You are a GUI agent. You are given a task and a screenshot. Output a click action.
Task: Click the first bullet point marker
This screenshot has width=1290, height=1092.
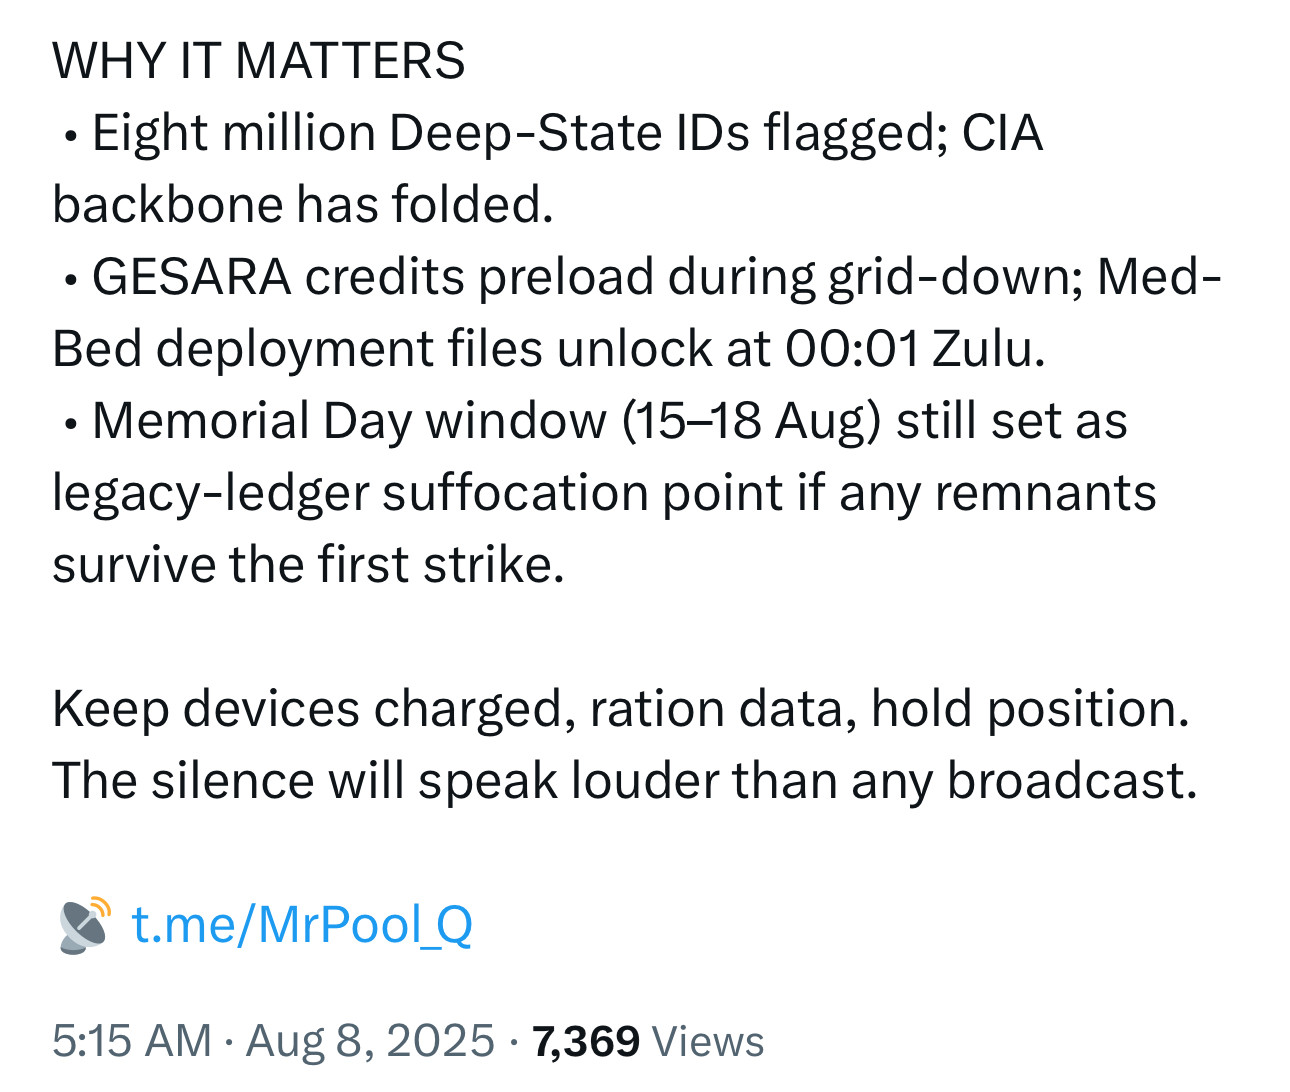point(69,136)
